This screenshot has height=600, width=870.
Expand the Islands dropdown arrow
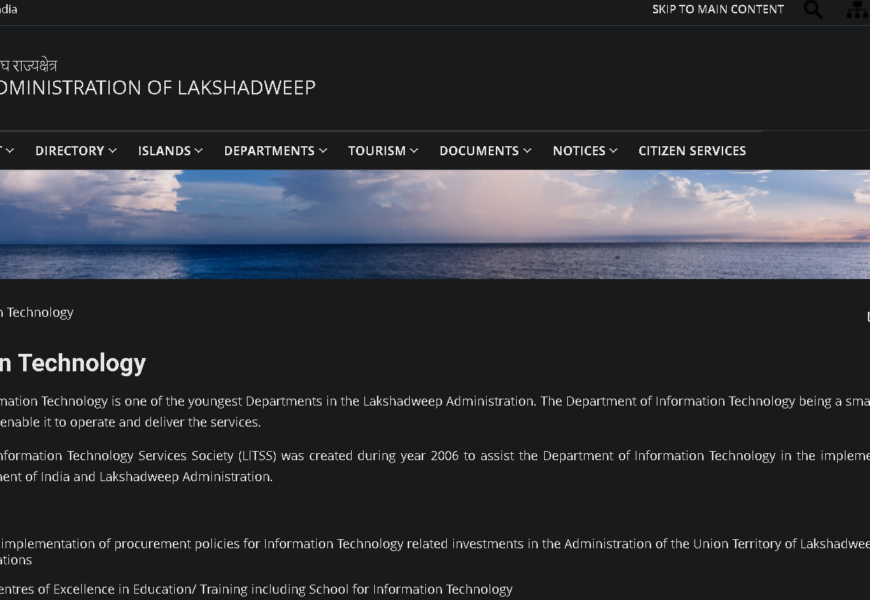pyautogui.click(x=198, y=151)
